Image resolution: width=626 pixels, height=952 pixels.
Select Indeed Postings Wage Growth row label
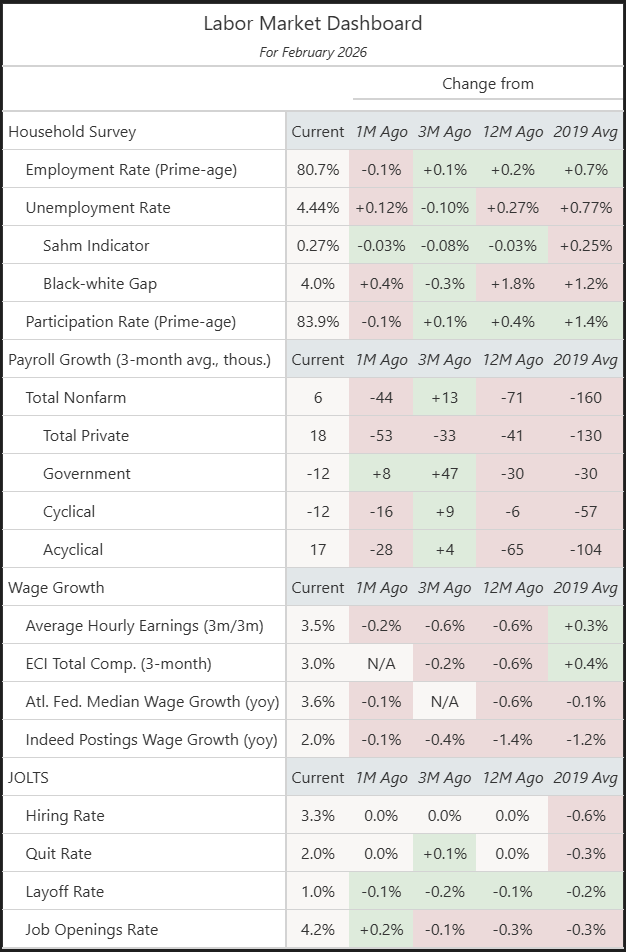152,740
